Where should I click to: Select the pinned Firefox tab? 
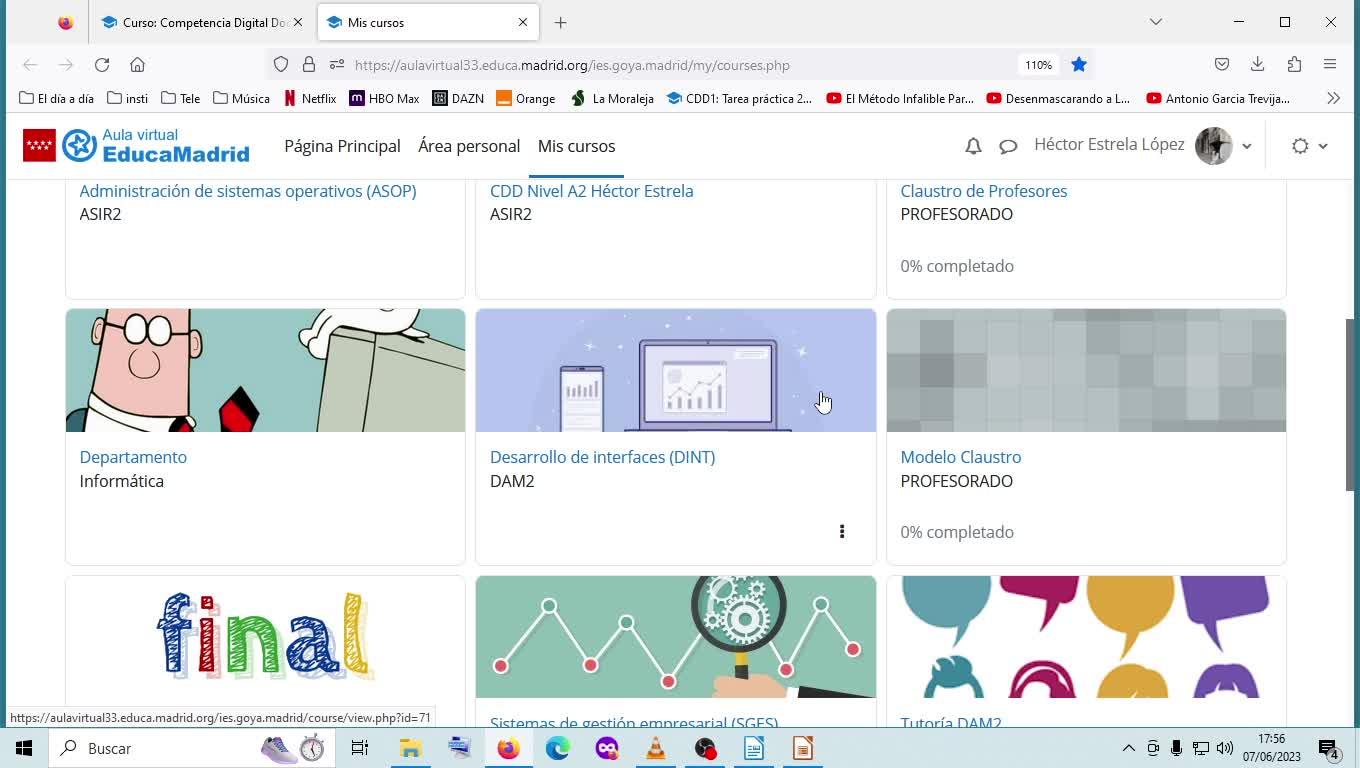[66, 22]
